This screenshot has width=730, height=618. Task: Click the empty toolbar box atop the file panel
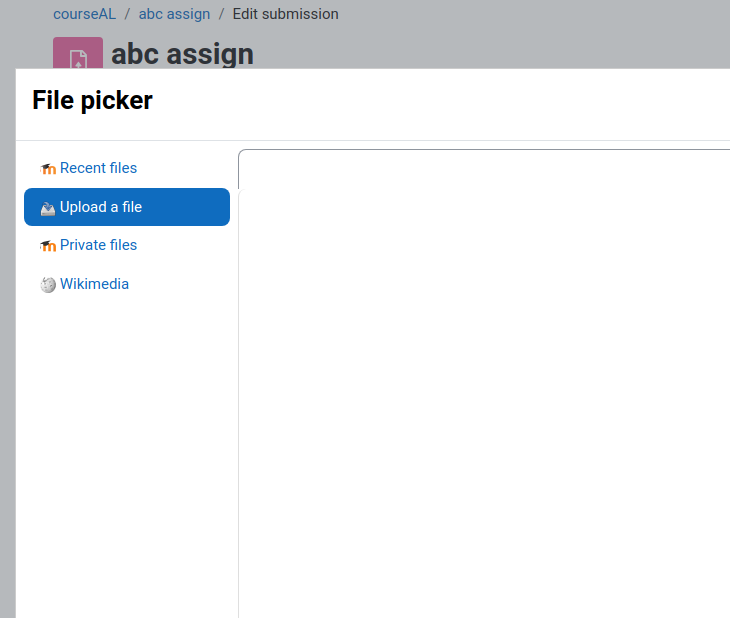[x=484, y=169]
